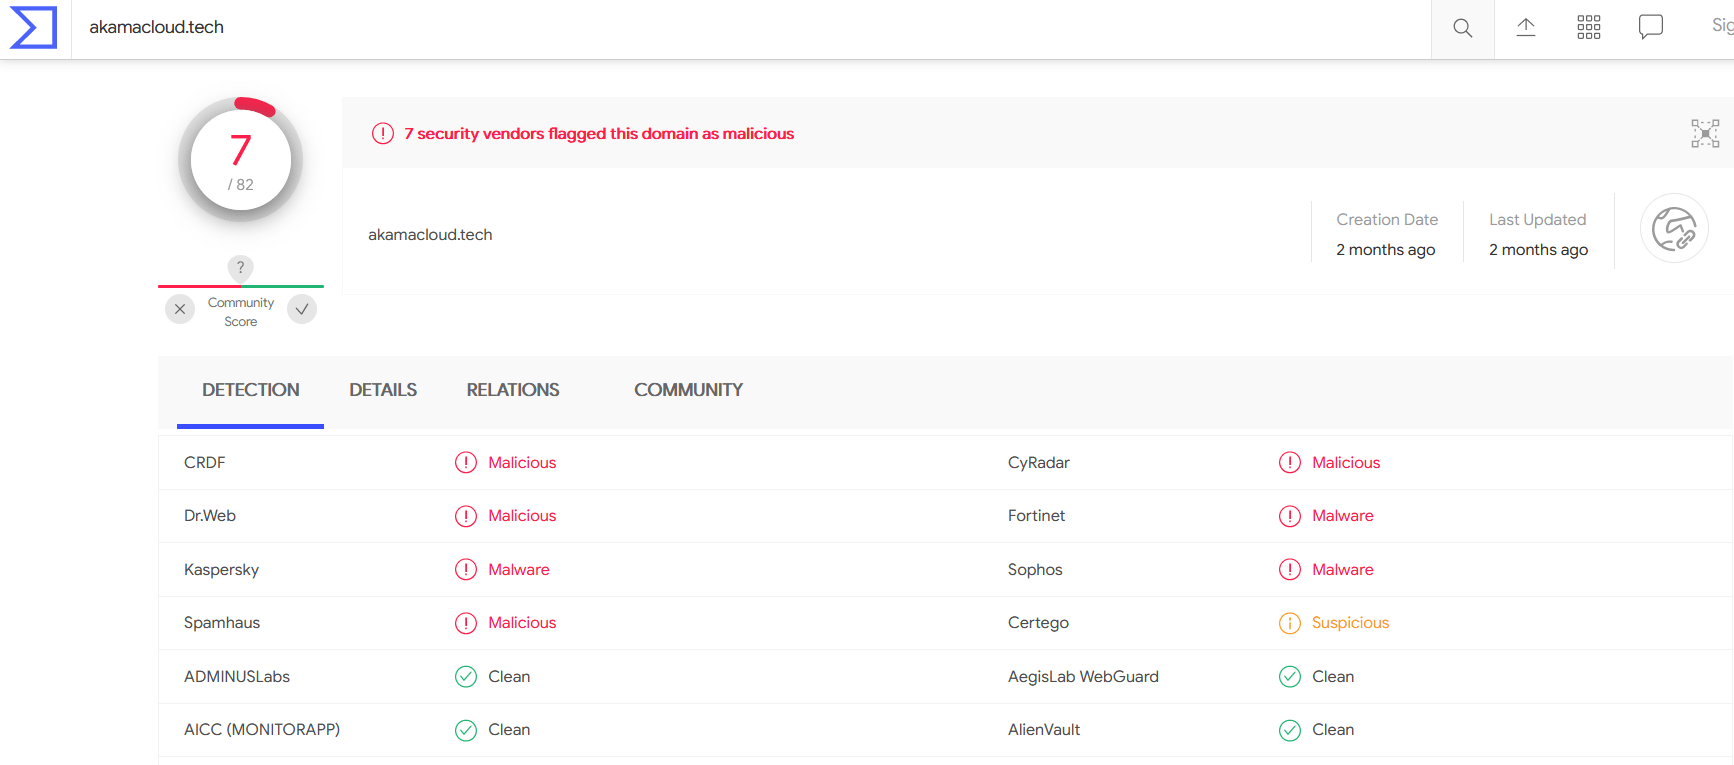Click the CyRadar malicious alert icon
This screenshot has width=1734, height=765.
pyautogui.click(x=1290, y=462)
